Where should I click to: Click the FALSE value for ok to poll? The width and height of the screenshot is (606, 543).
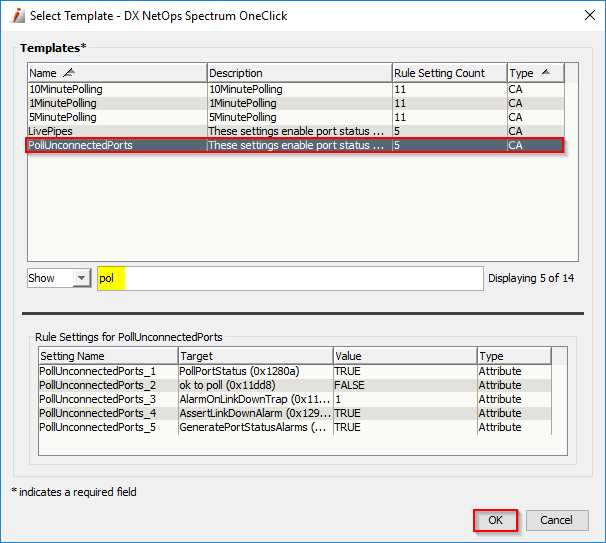(405, 385)
